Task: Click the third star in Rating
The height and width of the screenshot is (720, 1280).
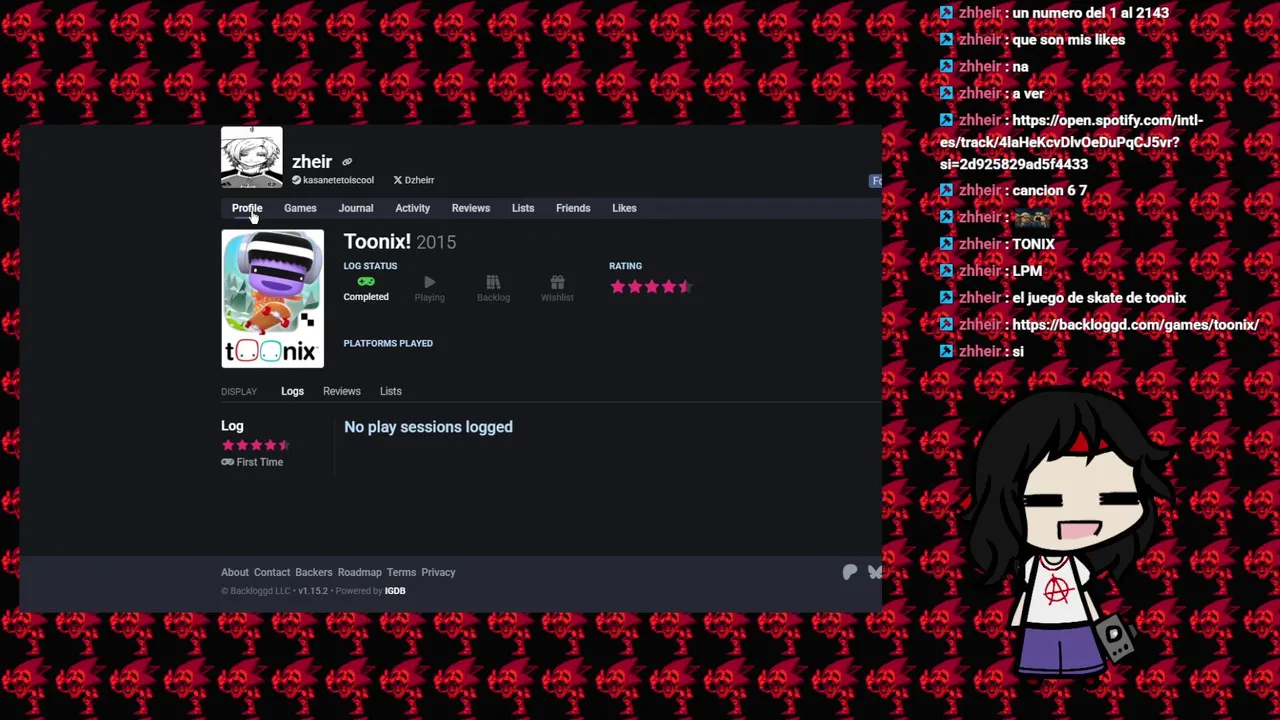Action: pos(651,287)
